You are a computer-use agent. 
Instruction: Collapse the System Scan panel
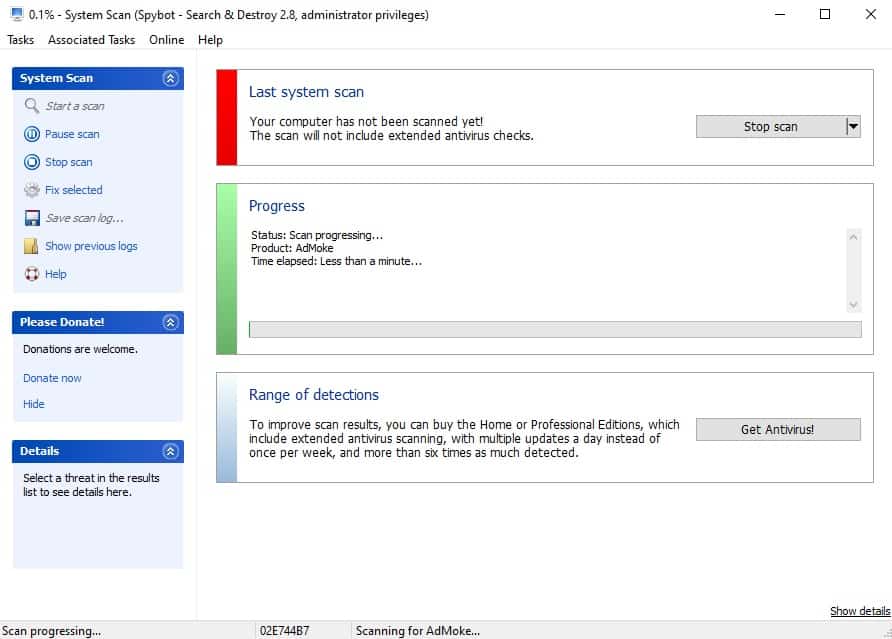[x=170, y=79]
